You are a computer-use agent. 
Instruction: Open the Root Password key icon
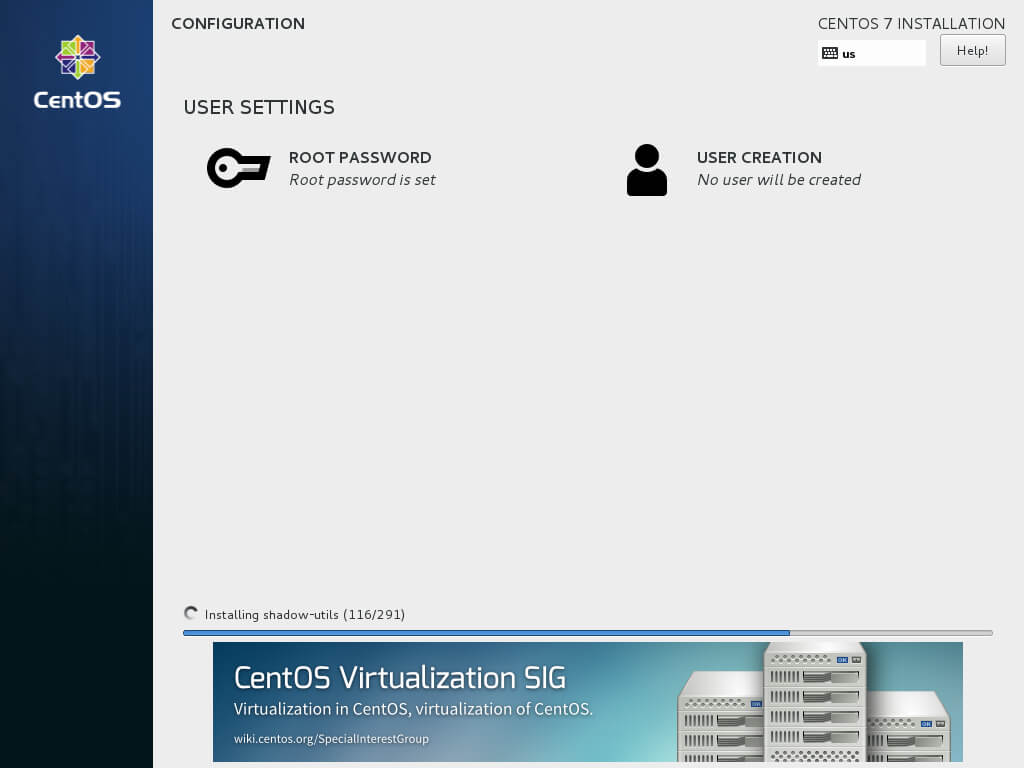(238, 168)
